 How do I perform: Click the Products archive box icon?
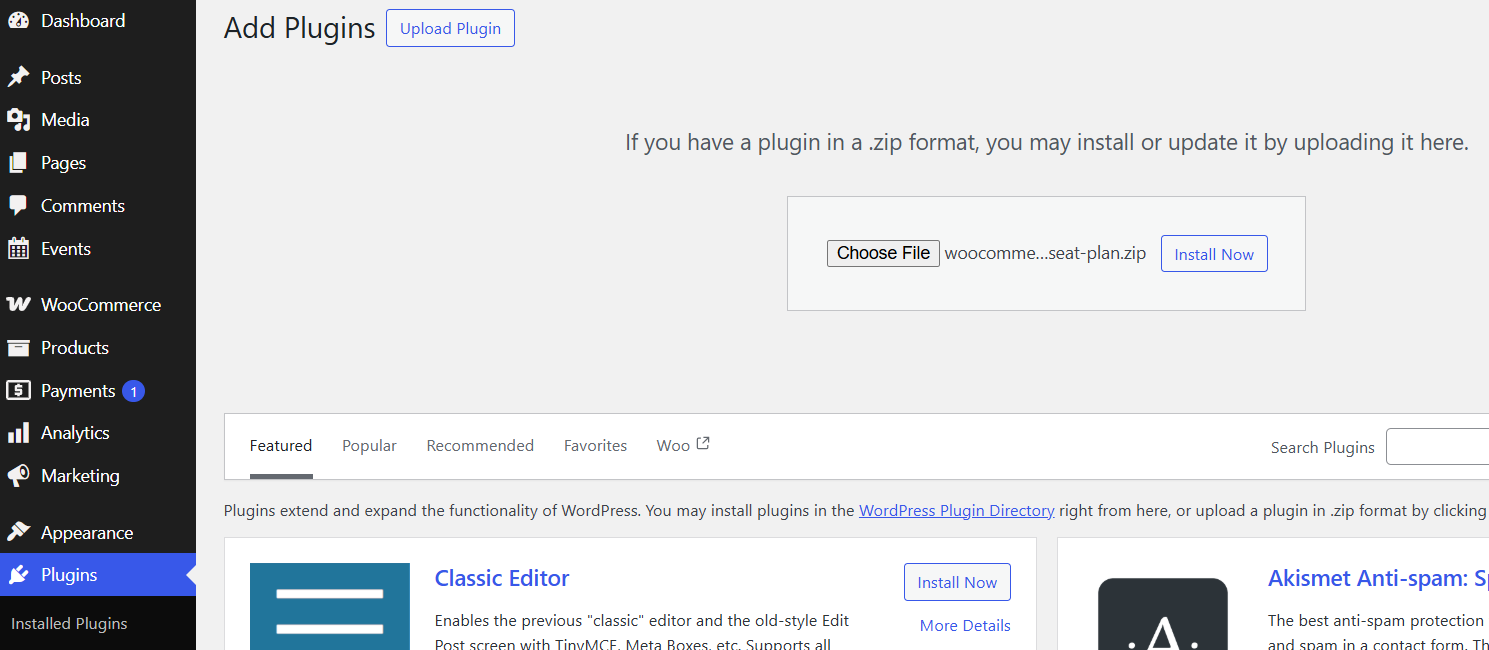coord(18,348)
